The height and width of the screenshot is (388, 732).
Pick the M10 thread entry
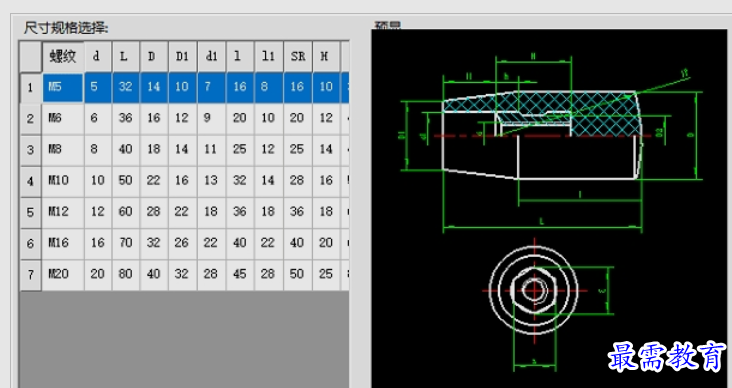(63, 180)
